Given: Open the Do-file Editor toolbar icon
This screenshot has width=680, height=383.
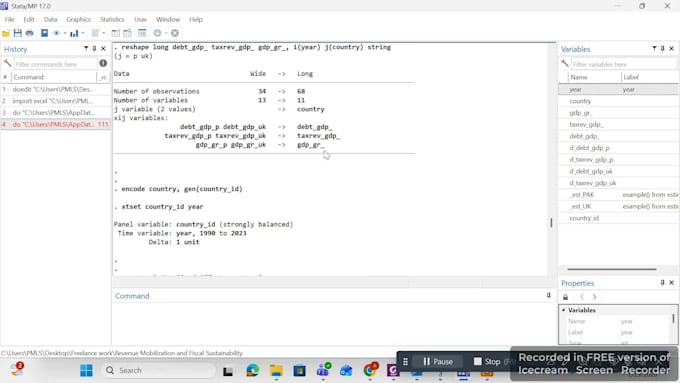Looking at the screenshot, I should [95, 33].
